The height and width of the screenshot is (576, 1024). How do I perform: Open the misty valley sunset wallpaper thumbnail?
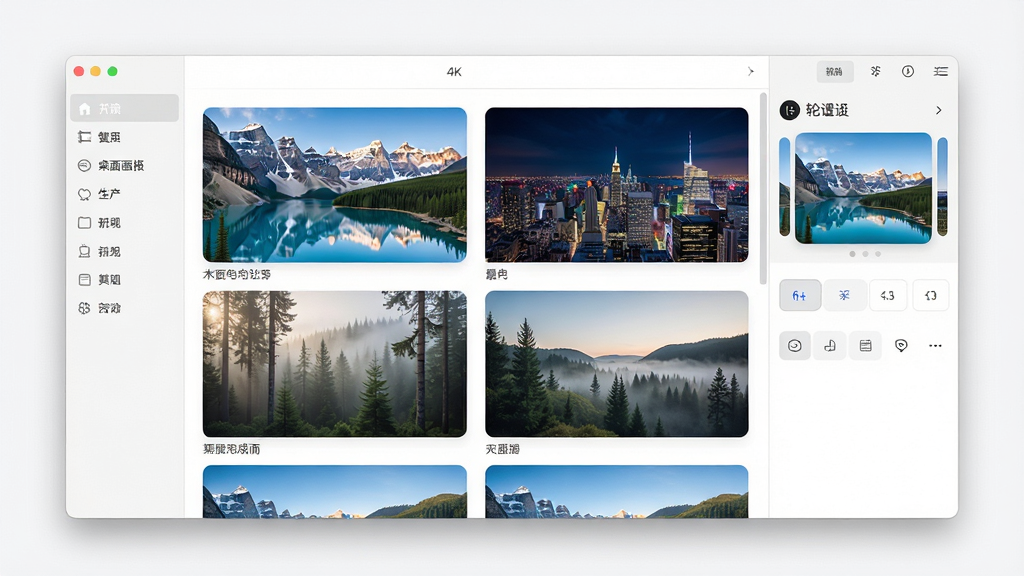click(x=616, y=364)
